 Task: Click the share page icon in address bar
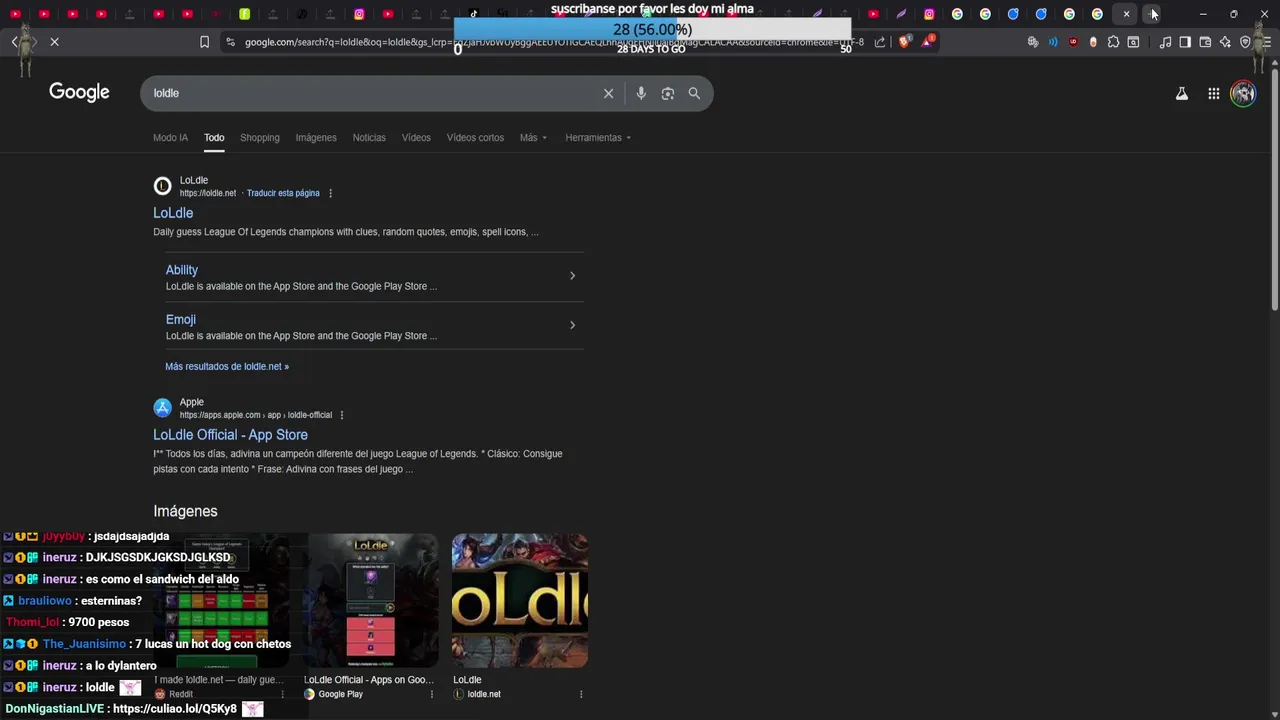point(880,42)
